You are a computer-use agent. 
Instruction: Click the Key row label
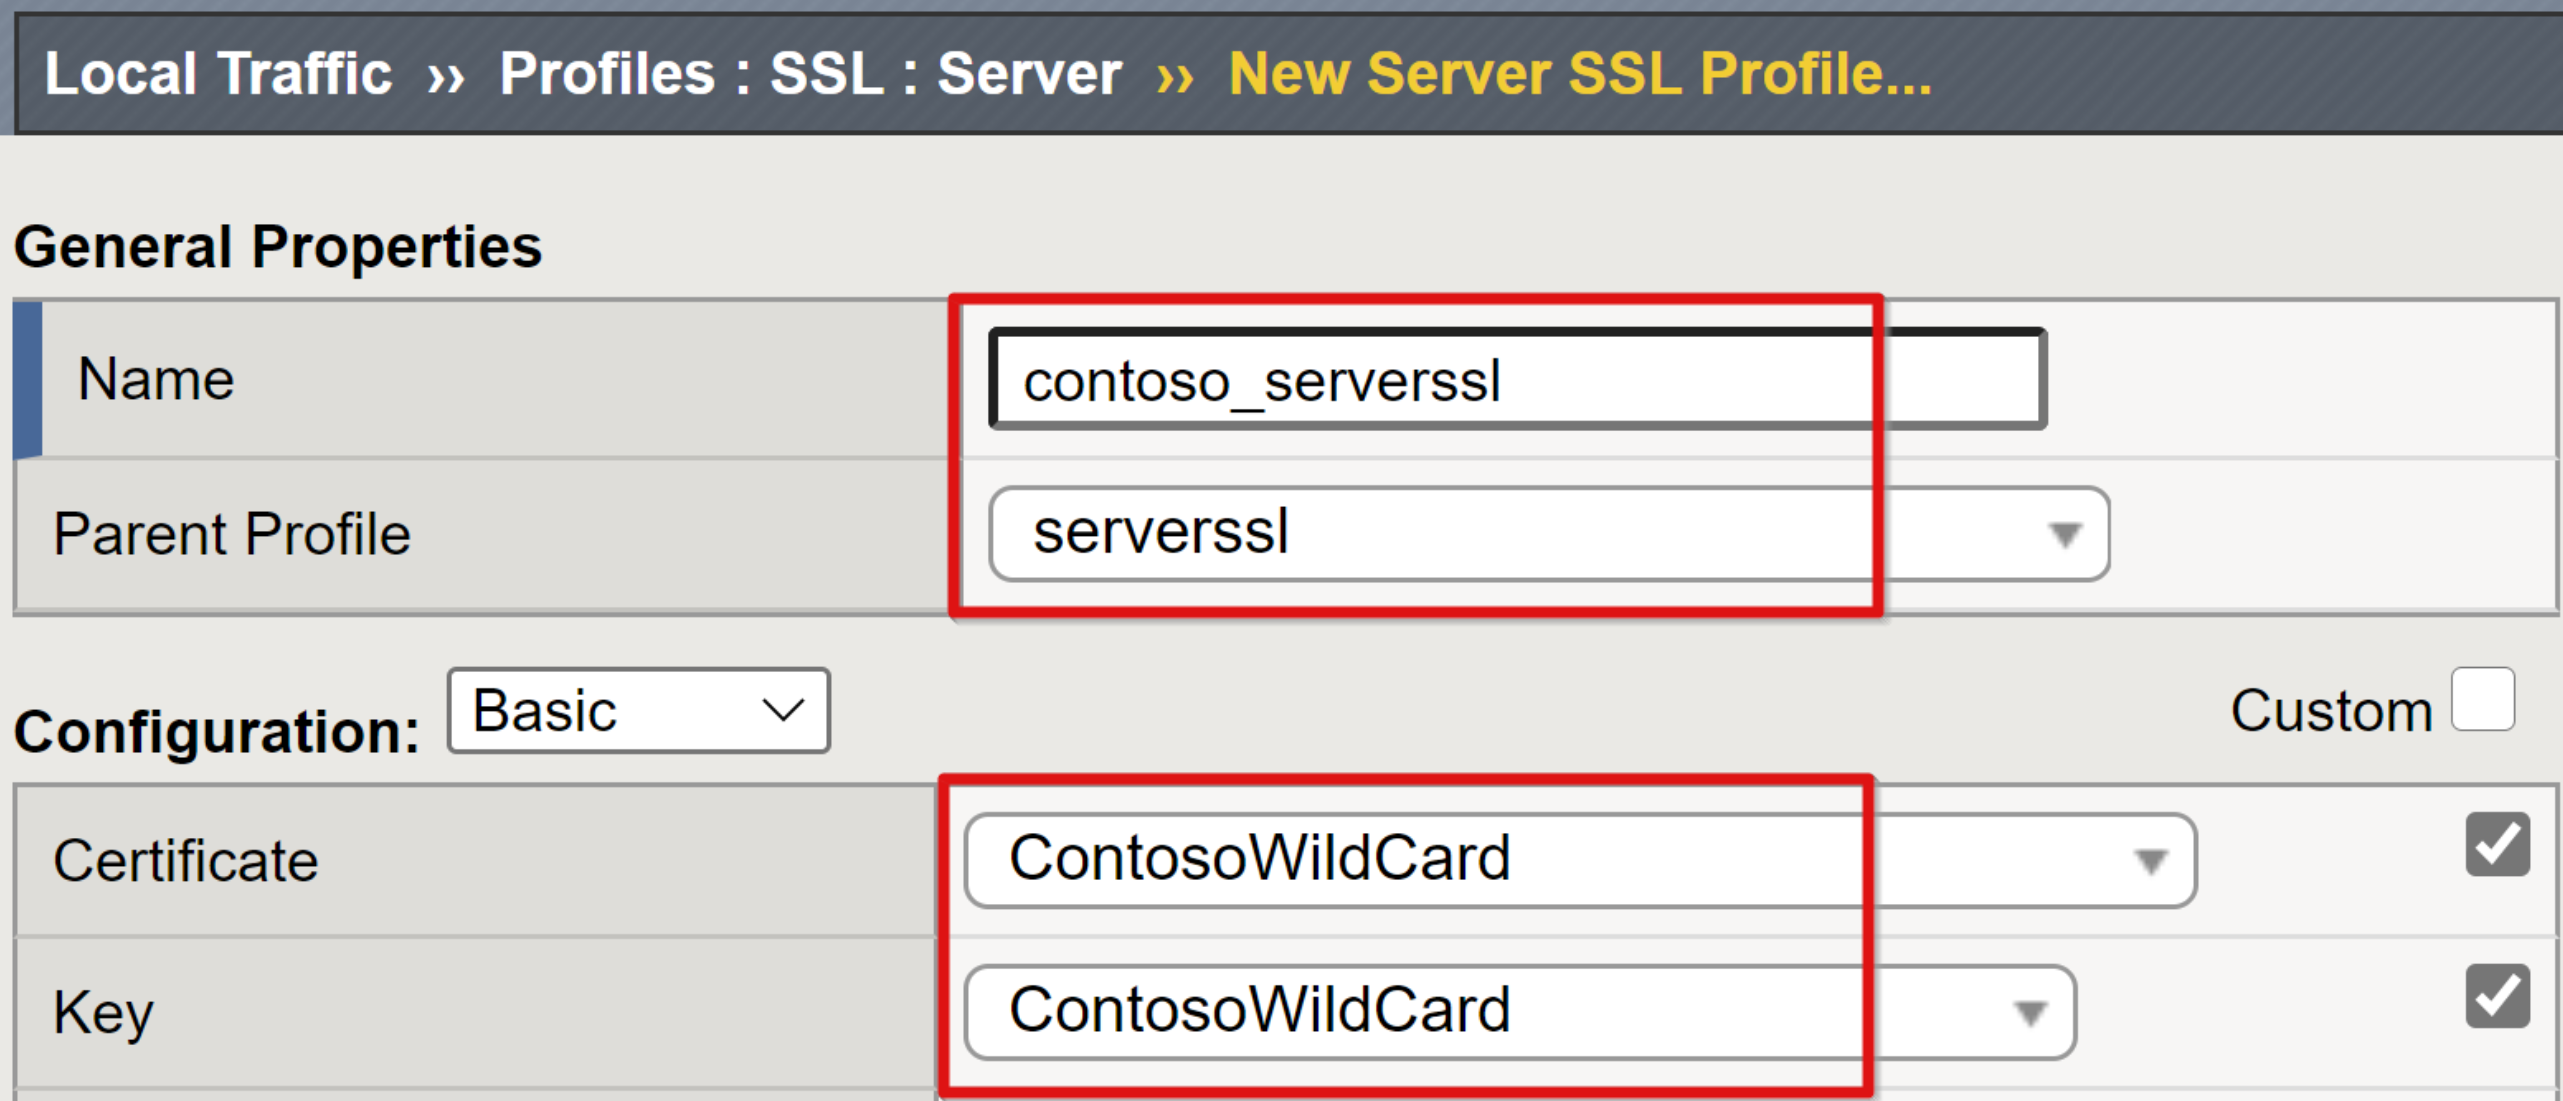103,1011
